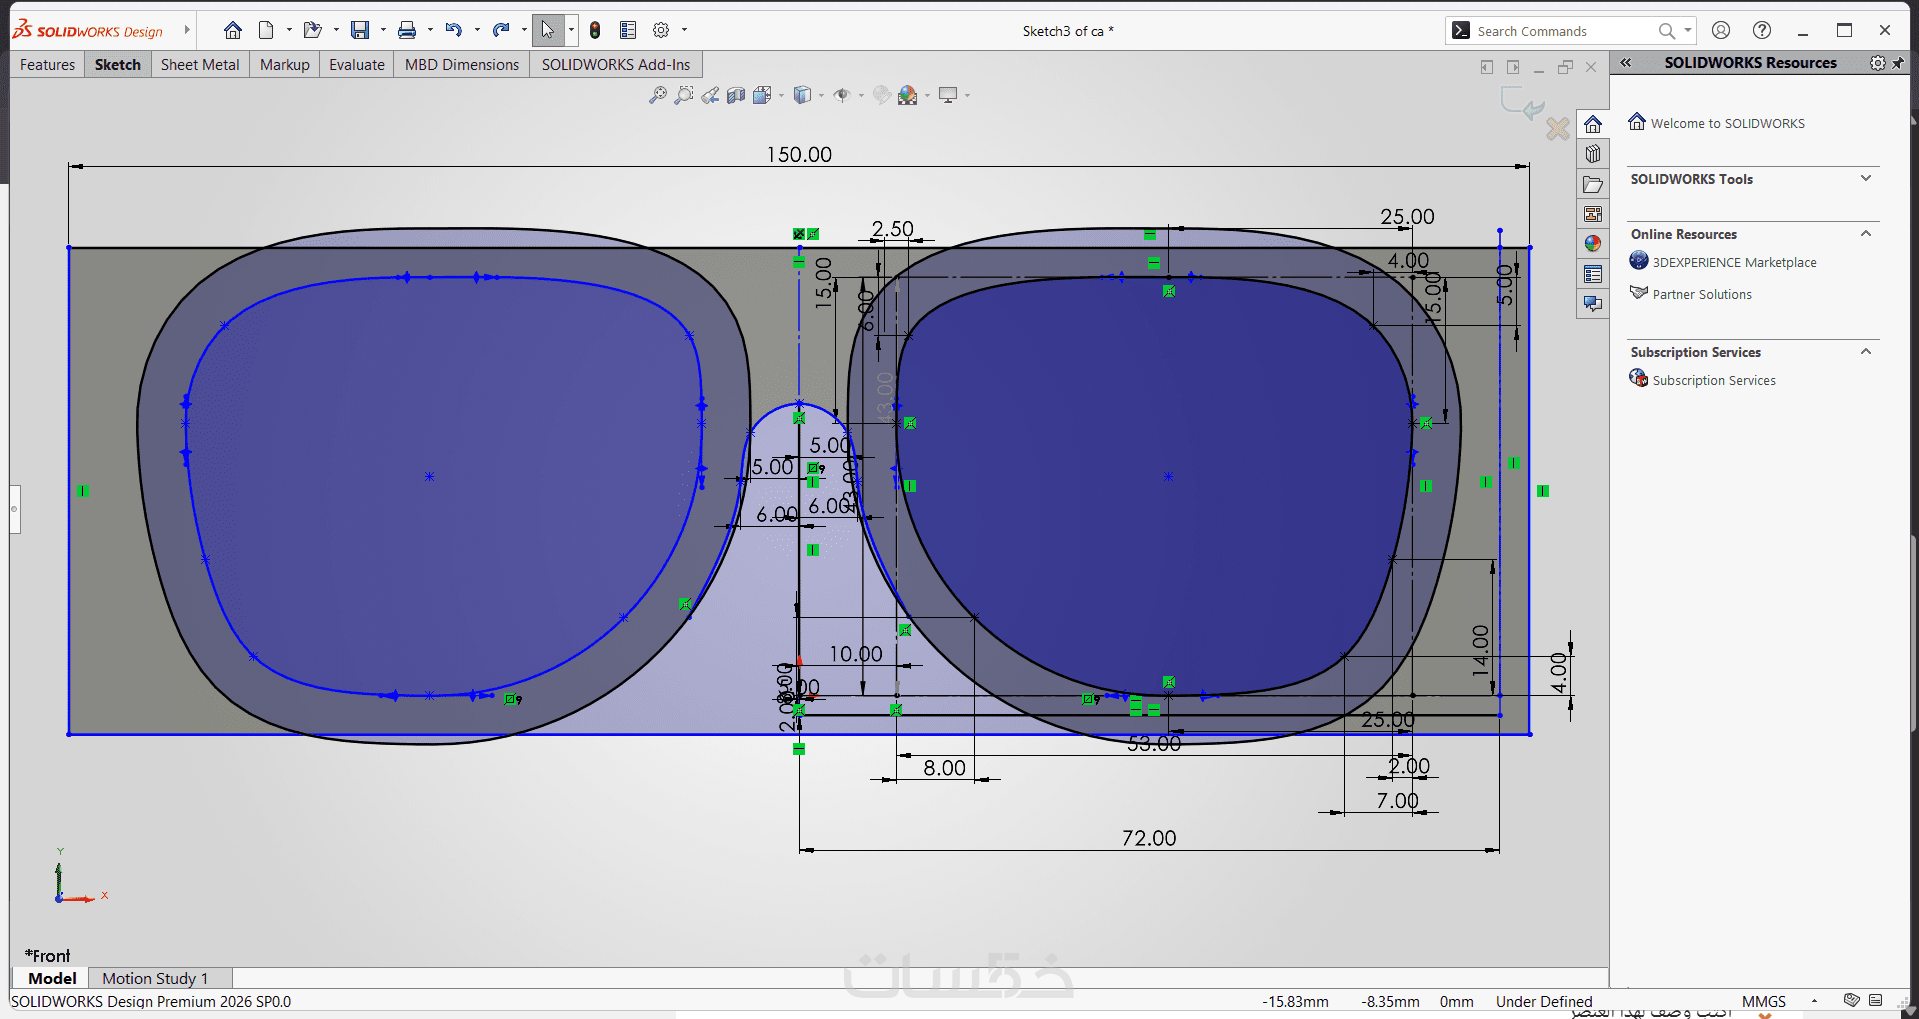
Task: Open the MMGS unit system dropdown
Action: pos(1813,1001)
